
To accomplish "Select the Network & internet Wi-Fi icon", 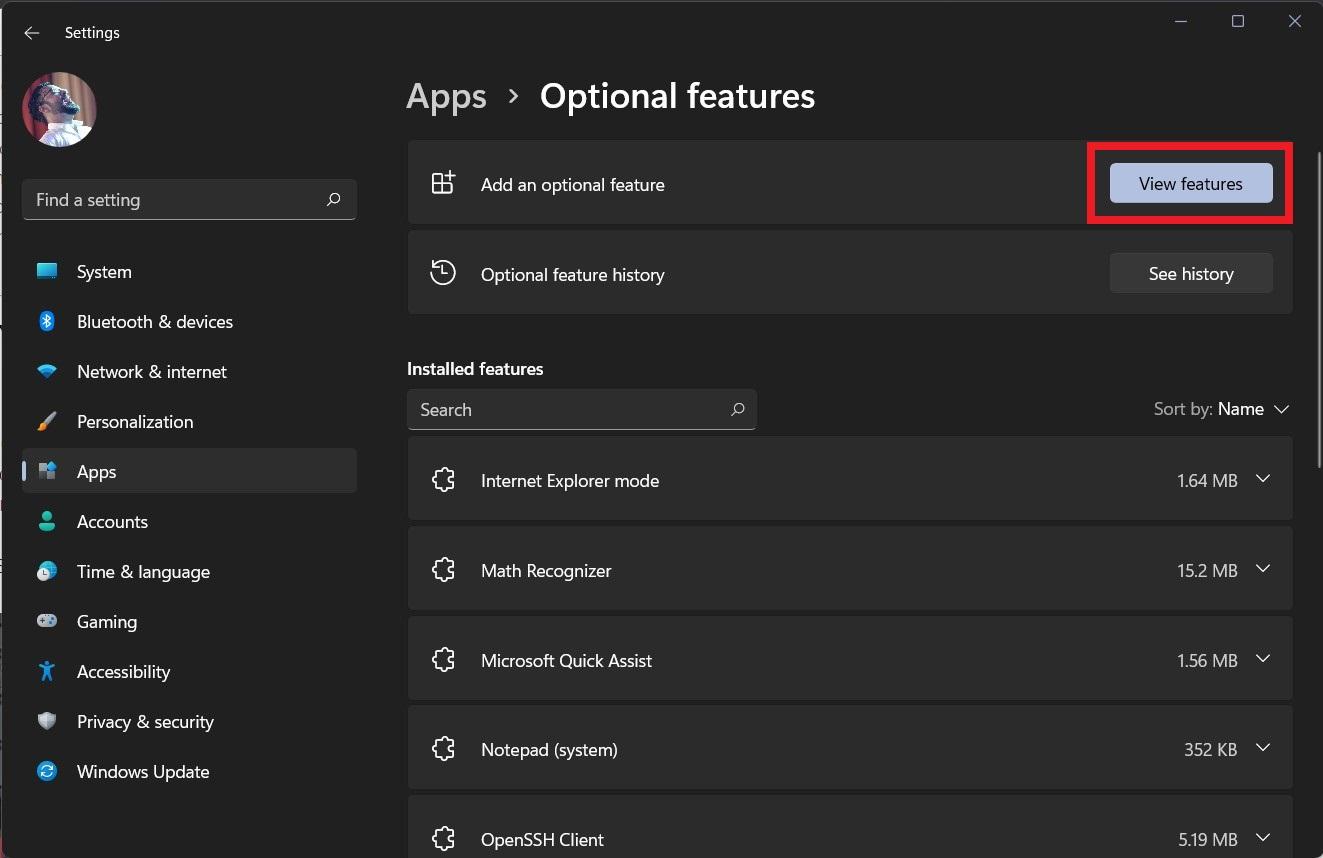I will pos(47,372).
